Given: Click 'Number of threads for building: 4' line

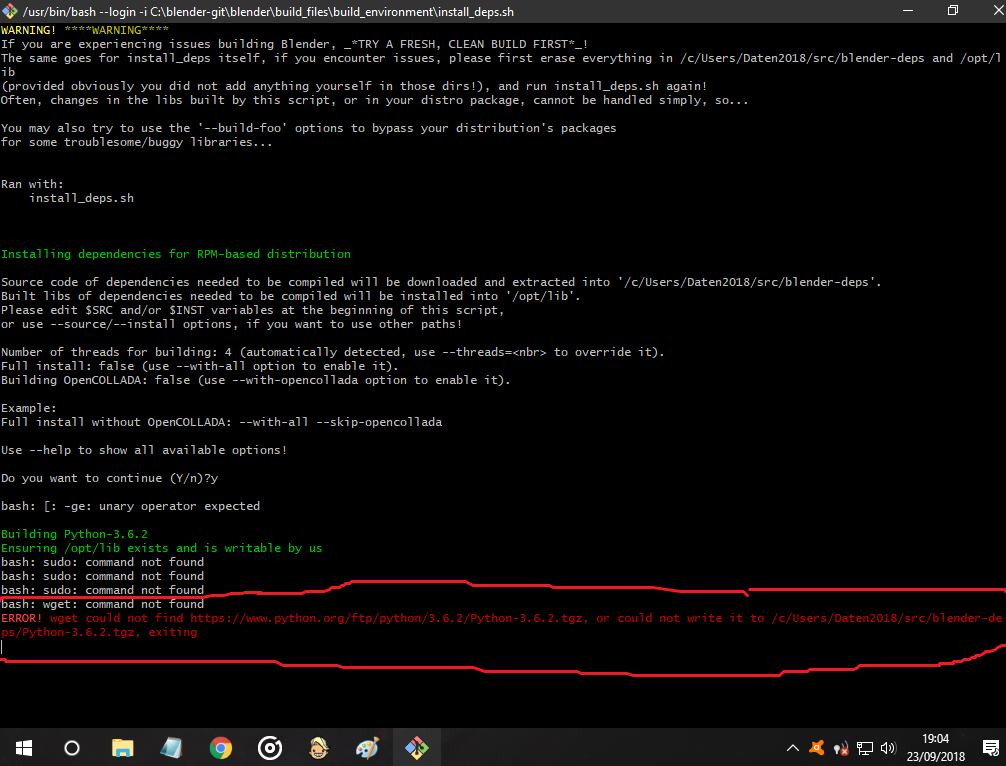Looking at the screenshot, I should 332,352.
